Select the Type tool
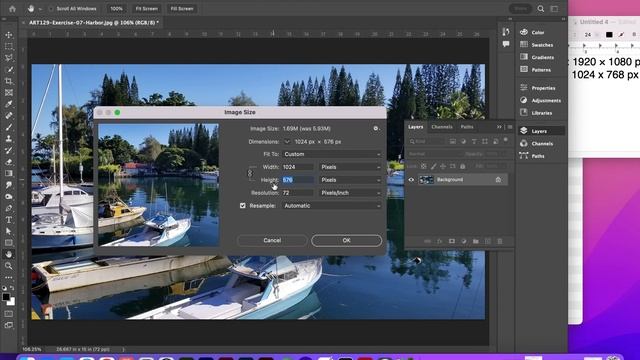 click(9, 220)
